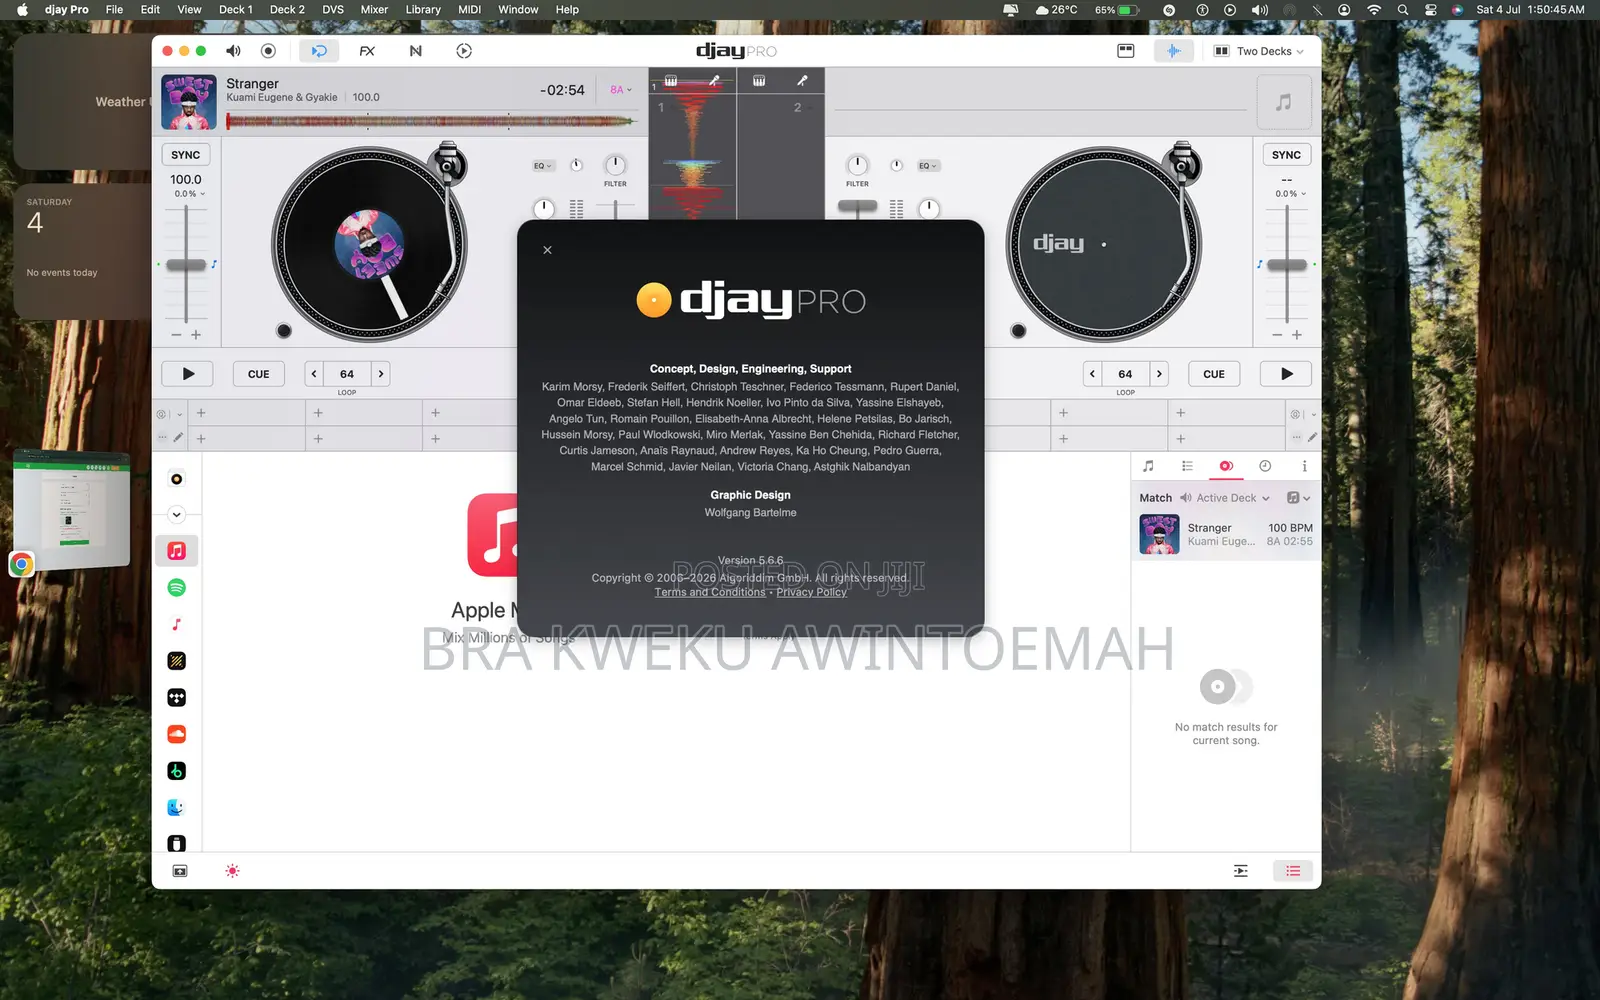1600x1000 pixels.
Task: Play the right deck
Action: 1286,374
